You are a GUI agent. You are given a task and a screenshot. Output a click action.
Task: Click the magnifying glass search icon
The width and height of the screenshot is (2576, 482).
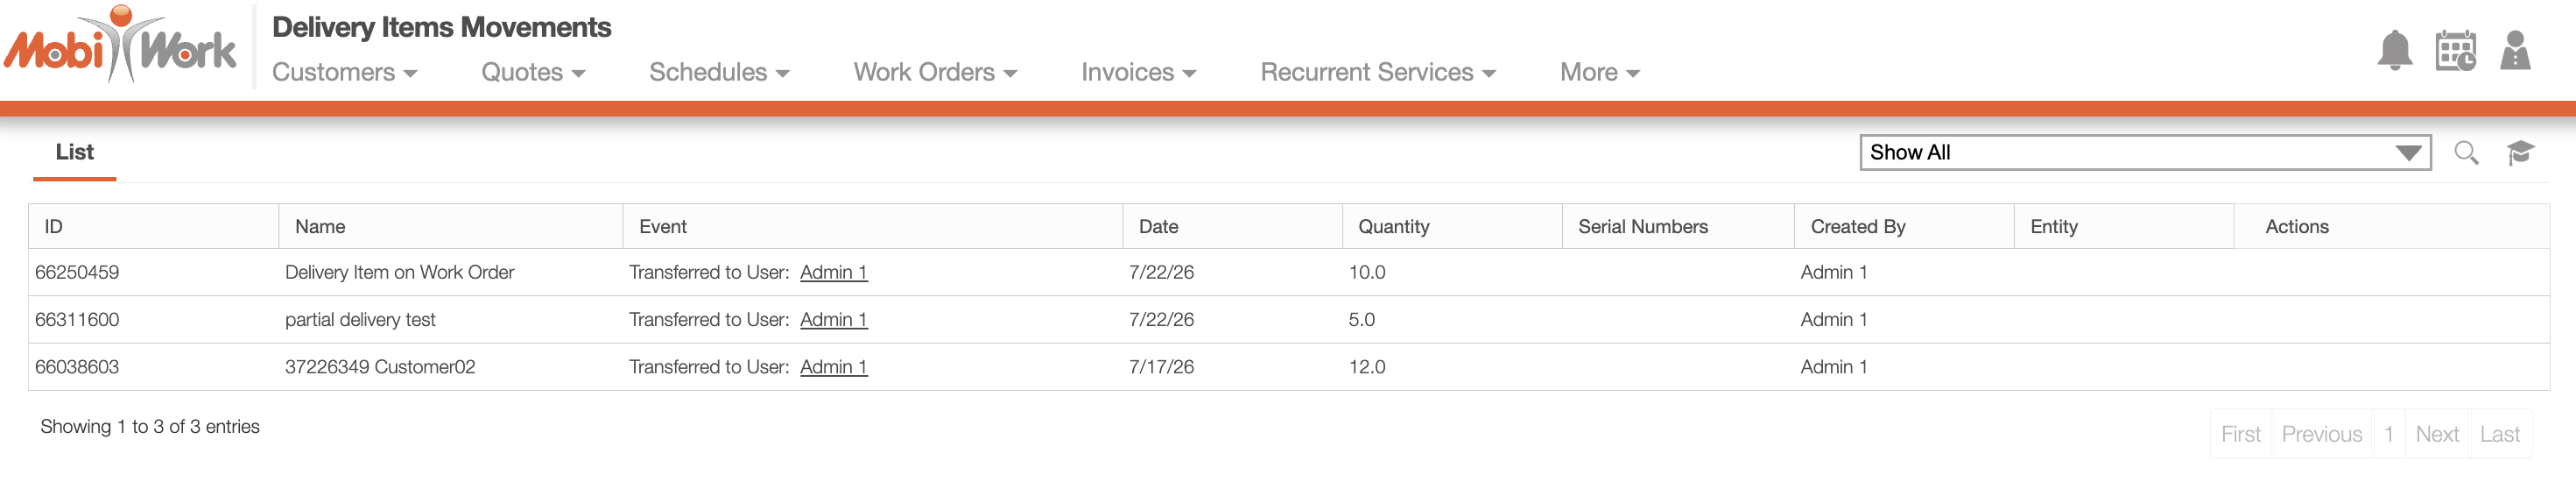pyautogui.click(x=2466, y=153)
